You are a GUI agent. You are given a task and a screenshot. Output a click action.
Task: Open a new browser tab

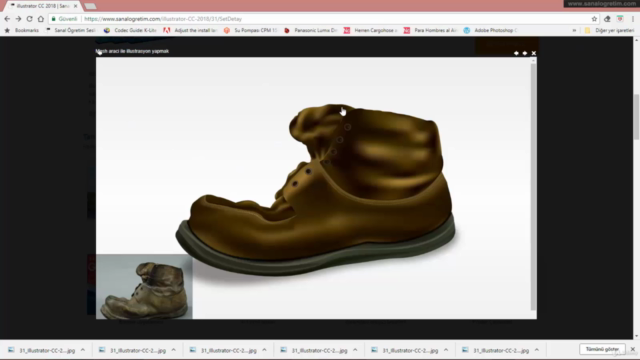(90, 6)
